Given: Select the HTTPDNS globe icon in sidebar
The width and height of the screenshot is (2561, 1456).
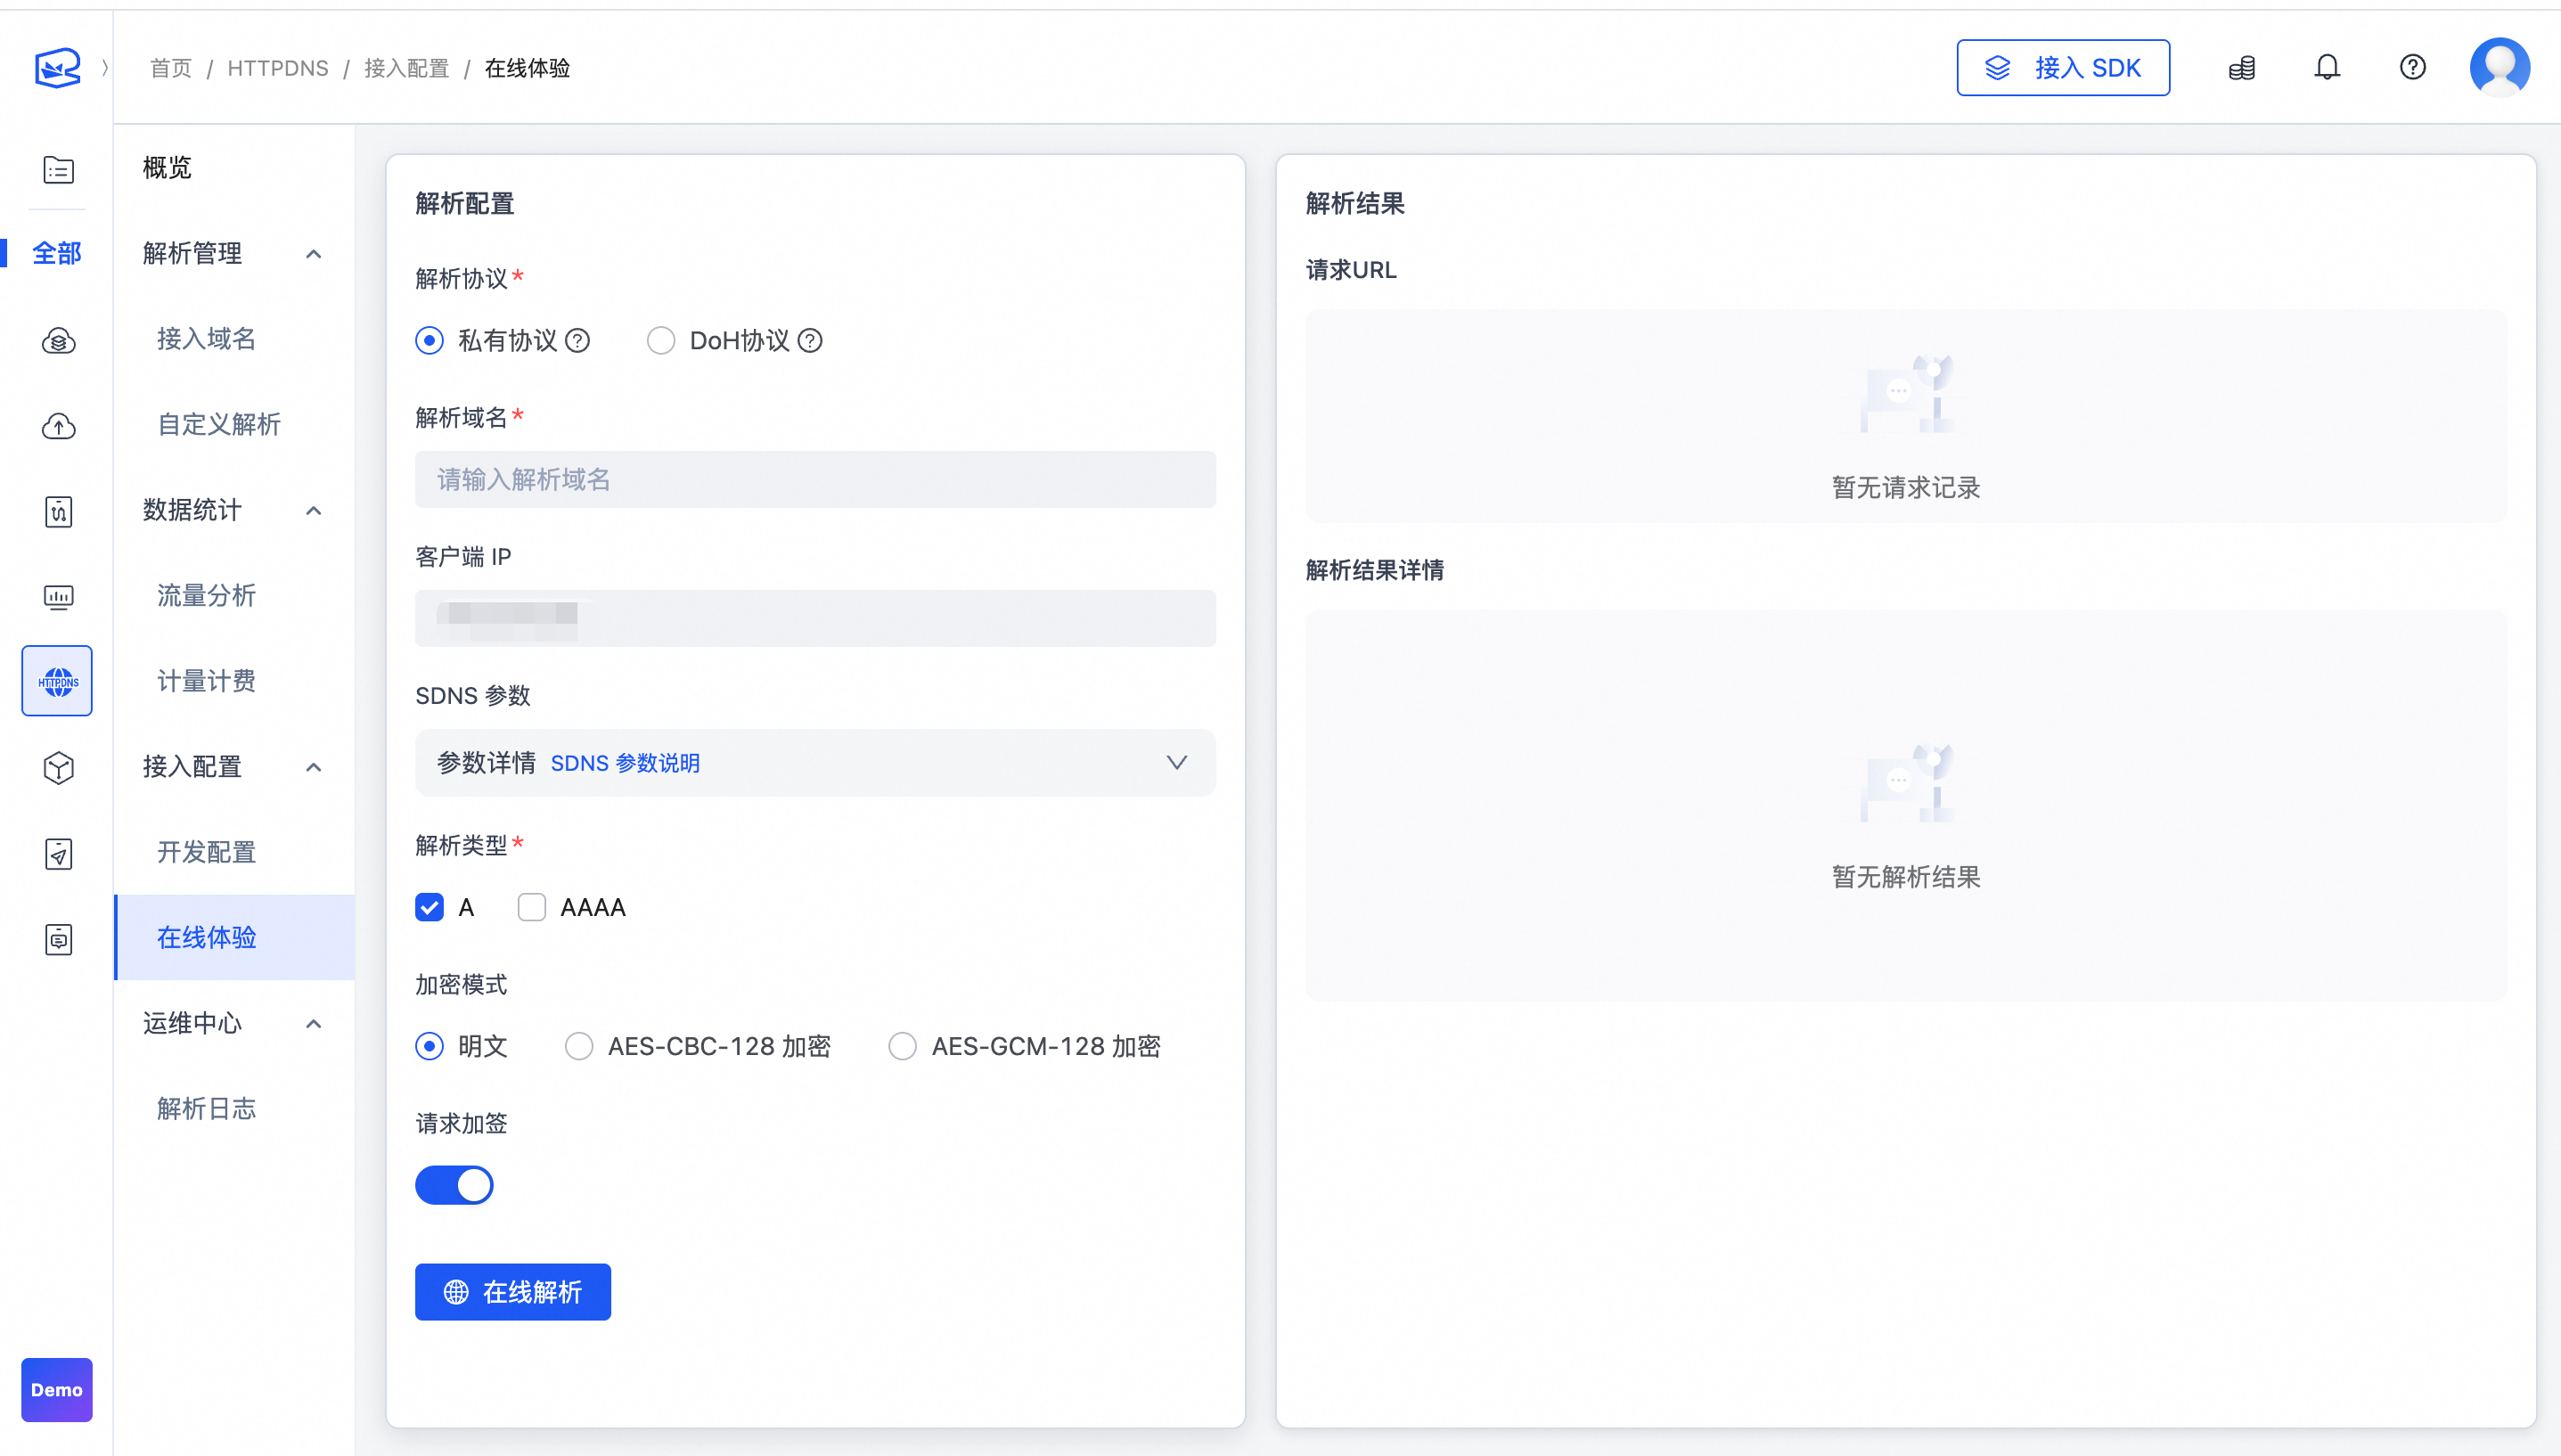Looking at the screenshot, I should click(58, 681).
